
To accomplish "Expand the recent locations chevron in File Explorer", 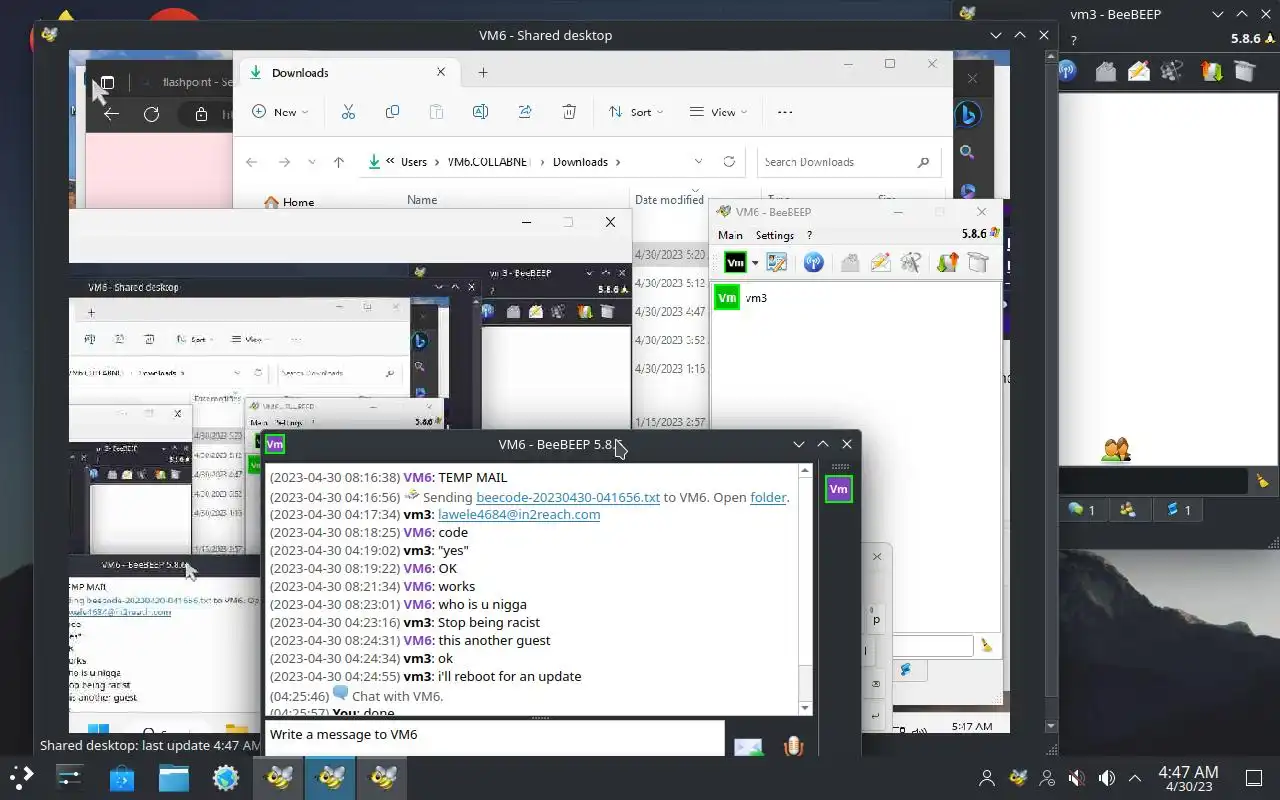I will (x=312, y=162).
